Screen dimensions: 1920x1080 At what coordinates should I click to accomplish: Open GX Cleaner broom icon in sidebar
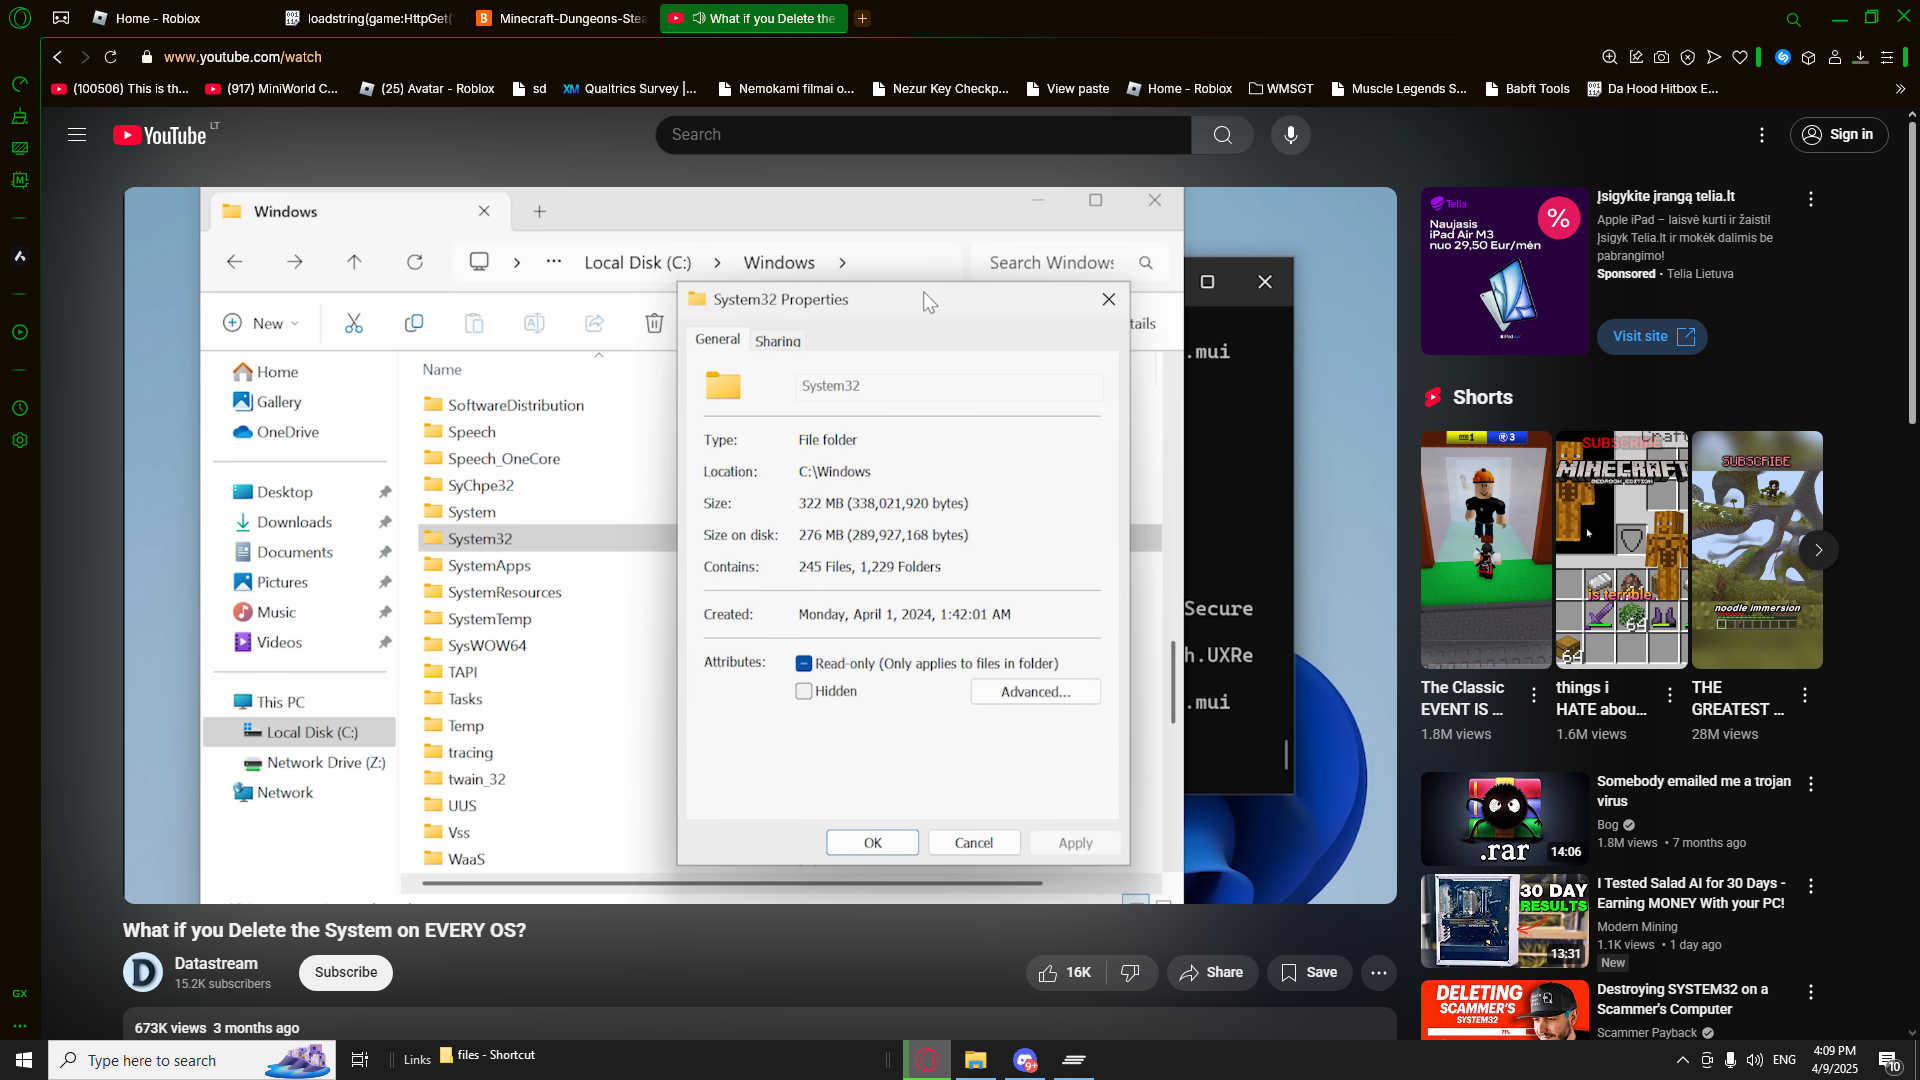(x=20, y=116)
